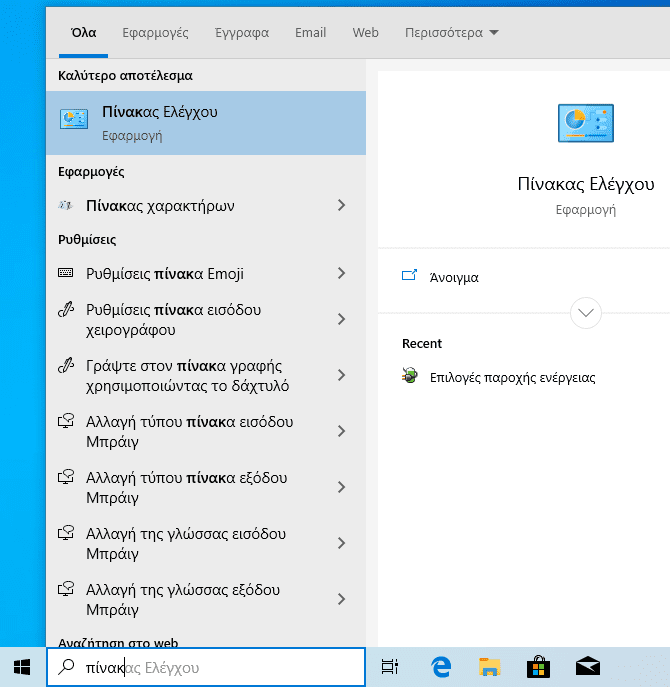Switch to Εφαρμογές tab
This screenshot has height=687, width=670.
coord(155,33)
